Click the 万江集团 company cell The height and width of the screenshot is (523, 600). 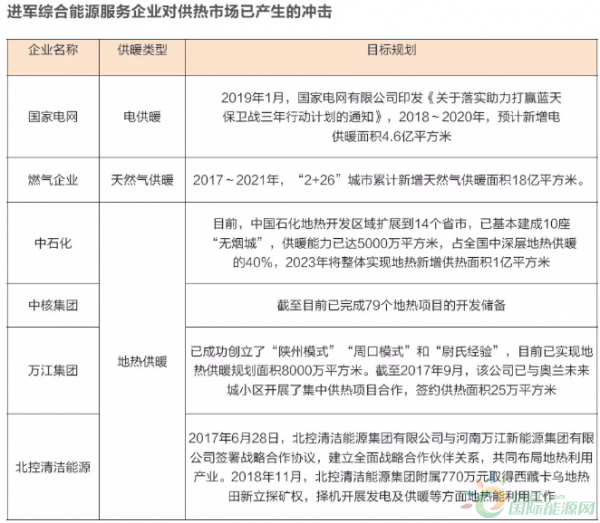[x=53, y=370]
